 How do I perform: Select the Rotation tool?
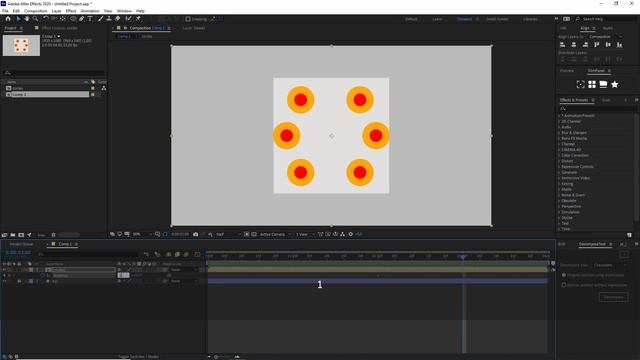(46, 19)
